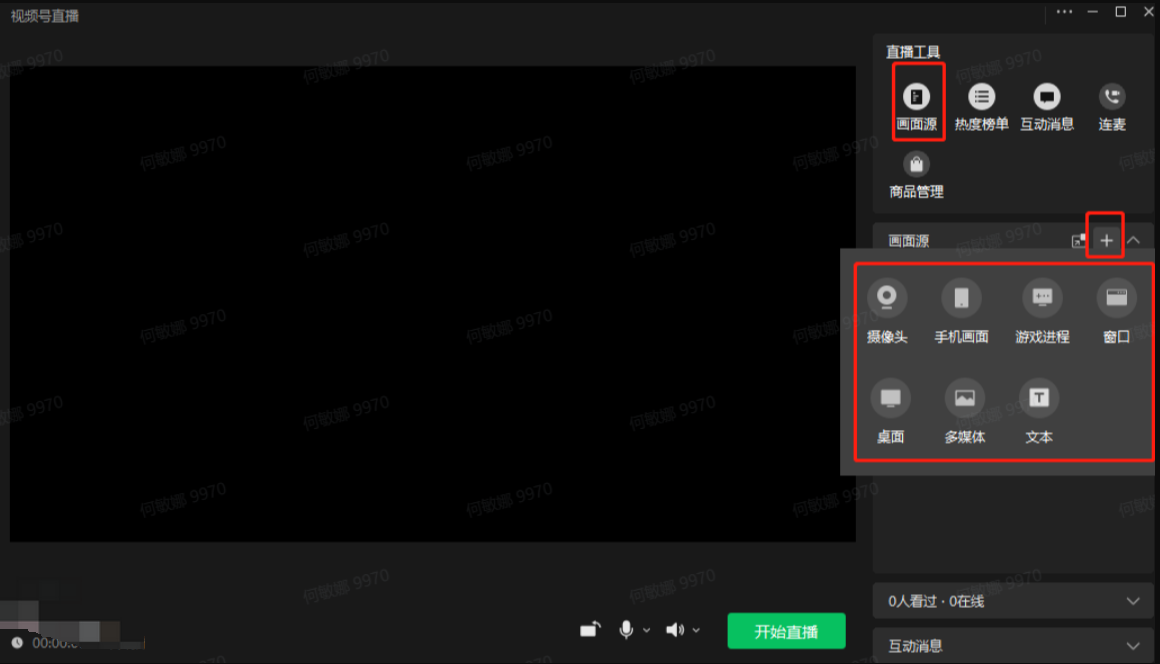Toggle the speaker volume icon
Image resolution: width=1160 pixels, height=664 pixels.
click(x=675, y=630)
